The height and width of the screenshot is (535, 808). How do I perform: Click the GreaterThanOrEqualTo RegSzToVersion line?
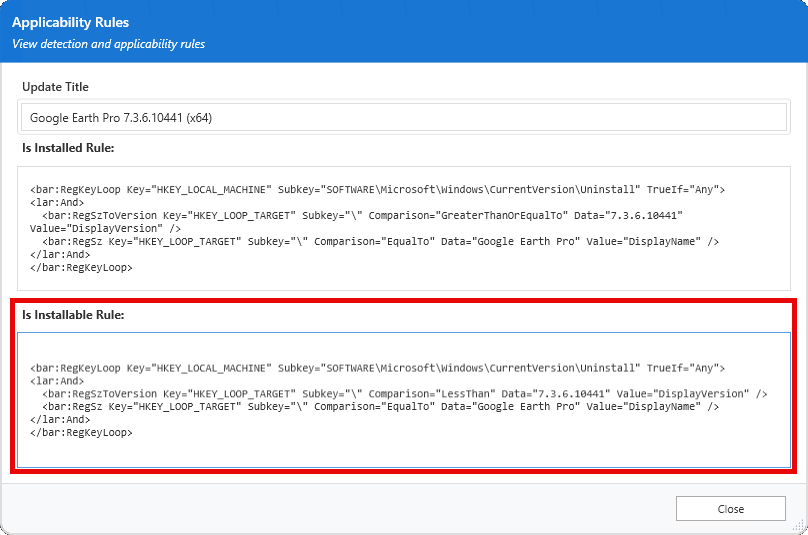click(361, 215)
